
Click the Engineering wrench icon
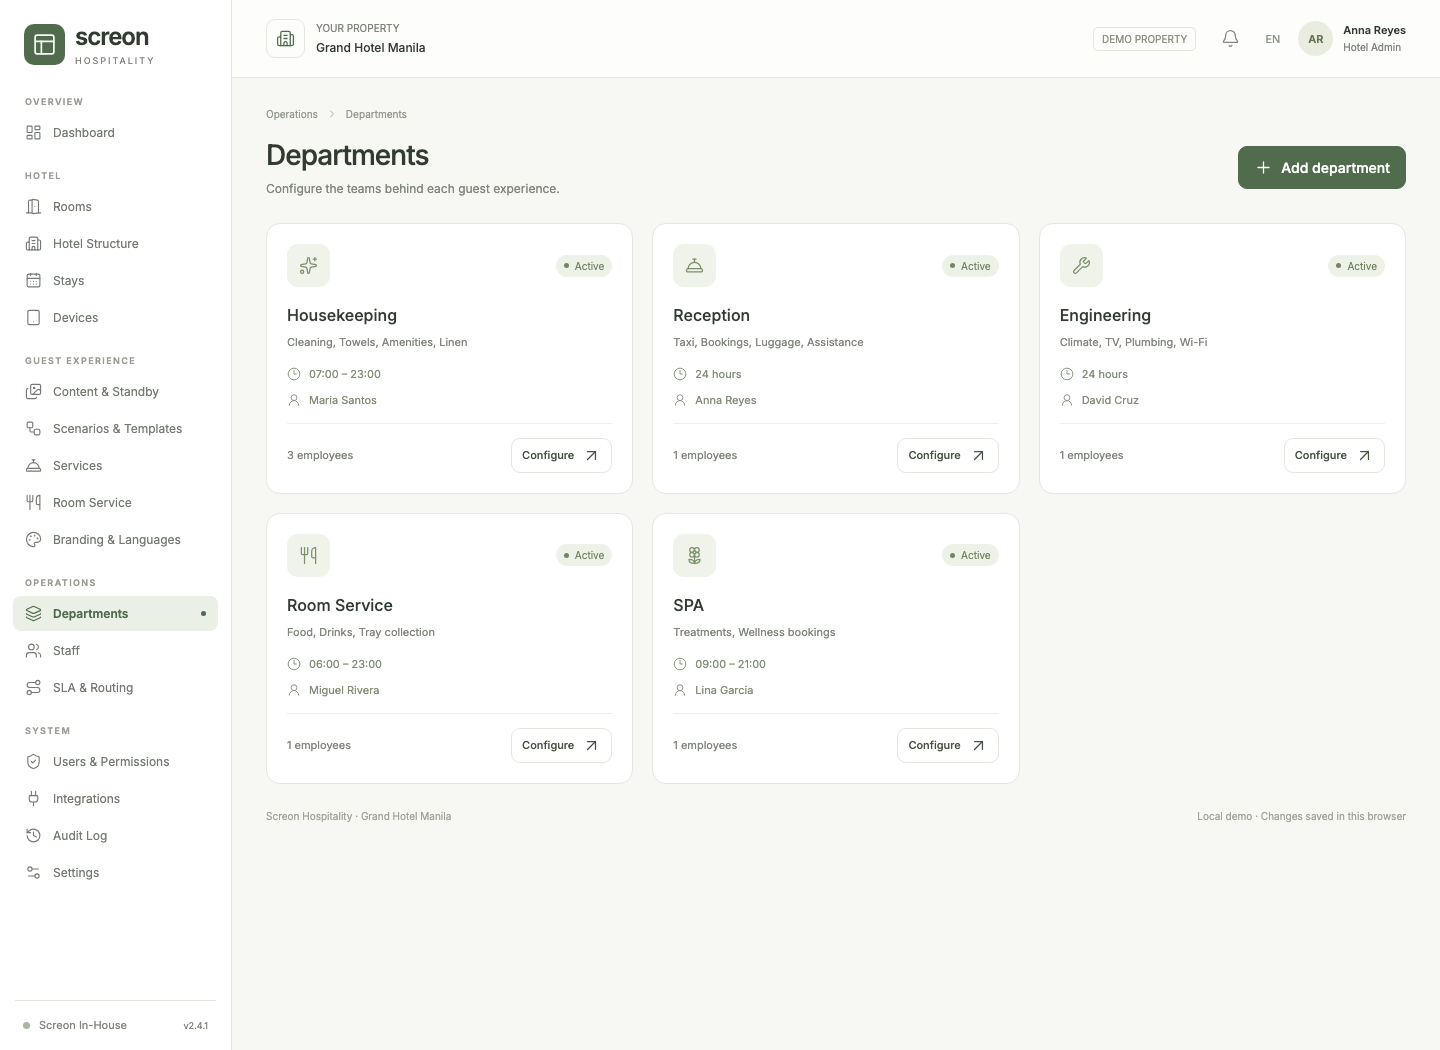1081,265
